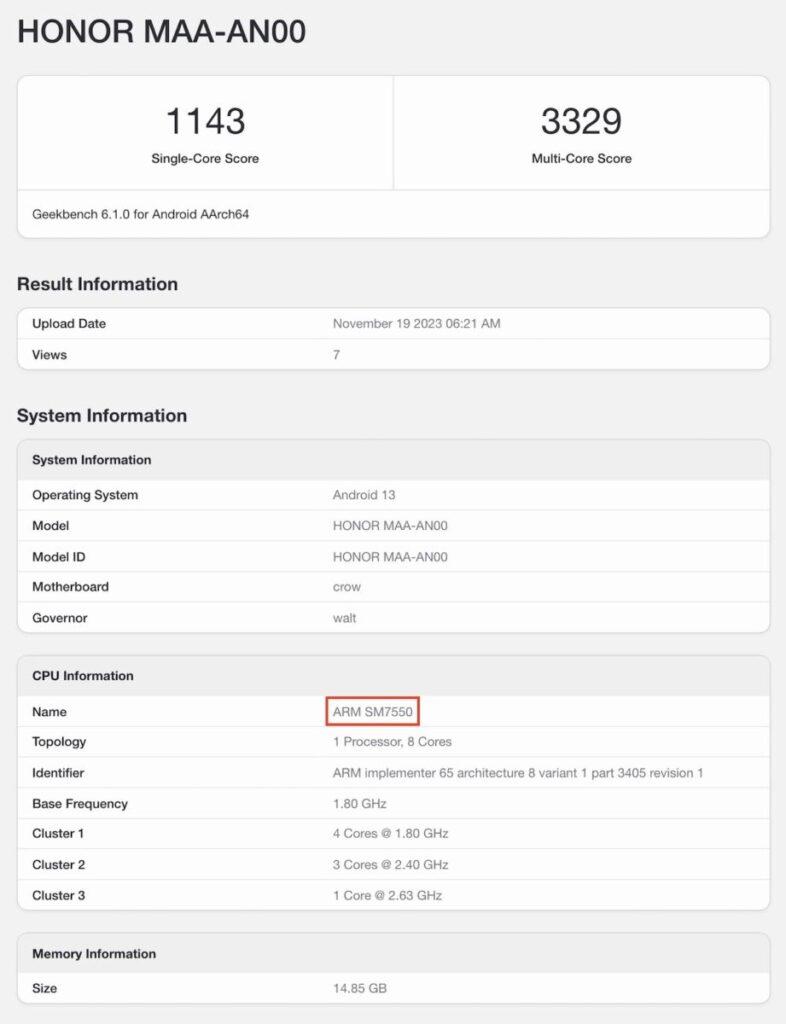
Task: Click the Base Frequency label
Action: pyautogui.click(x=80, y=804)
